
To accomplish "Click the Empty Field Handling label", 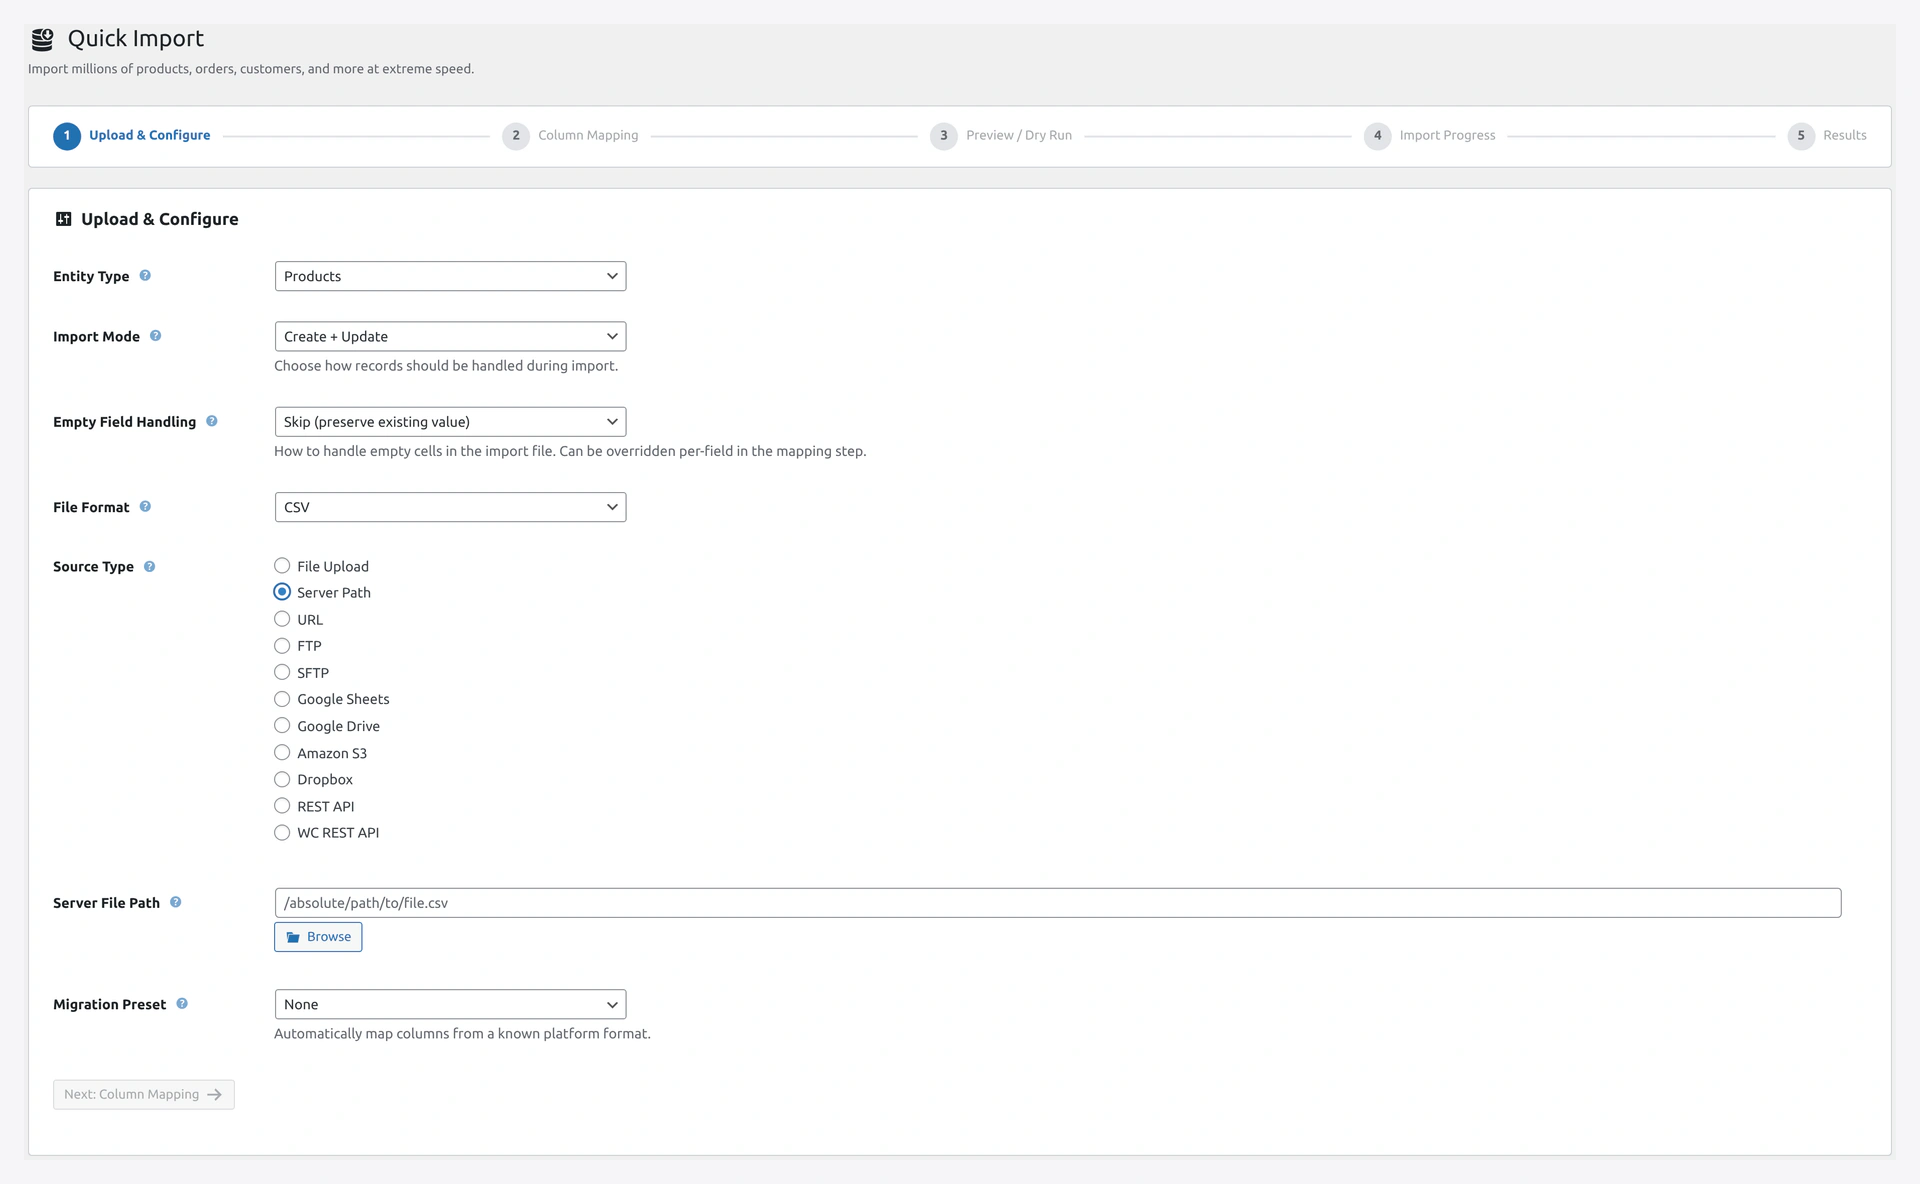I will pyautogui.click(x=124, y=421).
